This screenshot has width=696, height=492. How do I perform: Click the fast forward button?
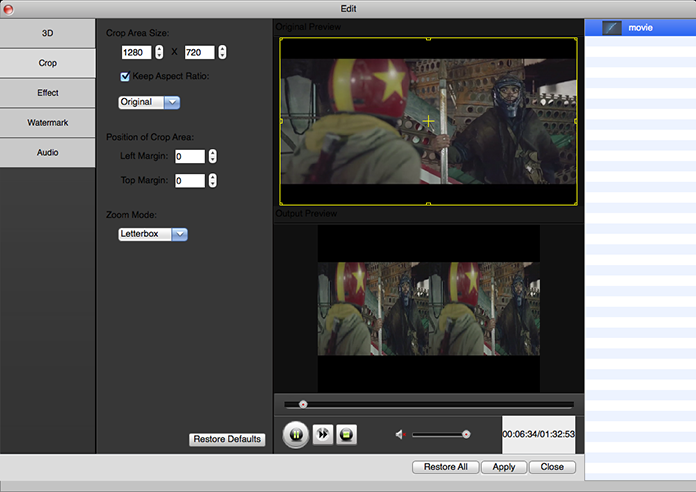[323, 434]
